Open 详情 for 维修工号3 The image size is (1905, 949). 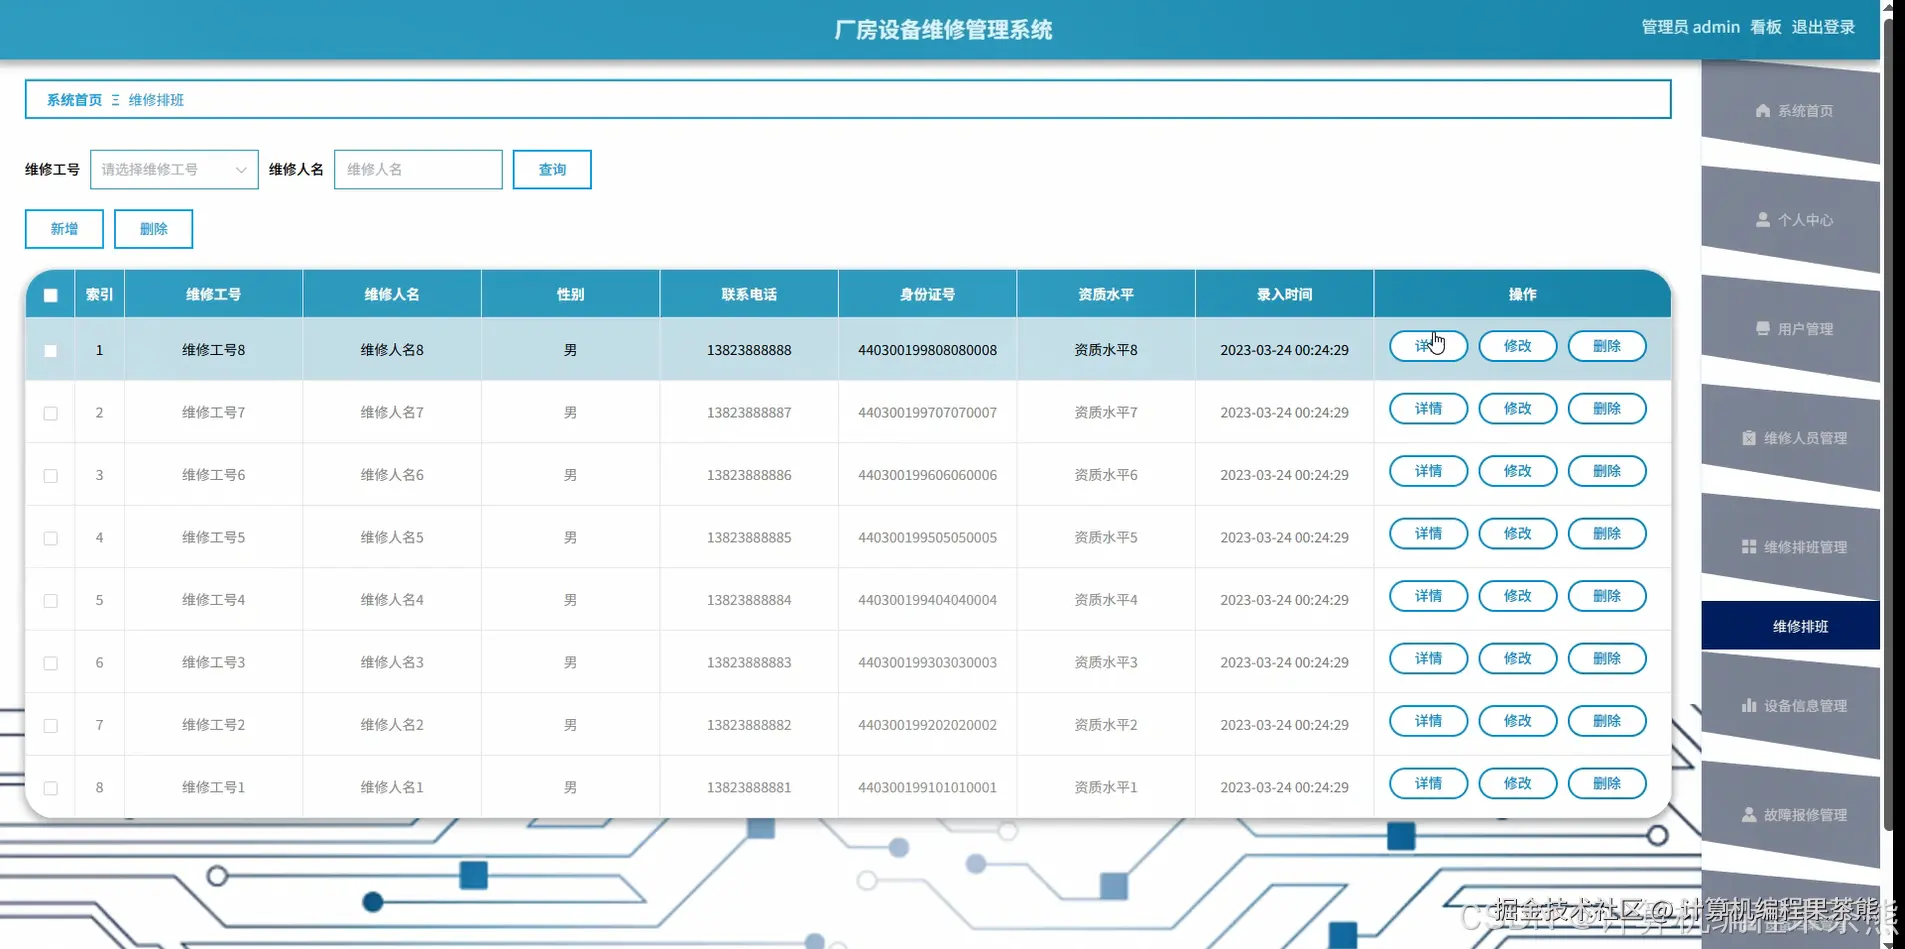point(1428,659)
